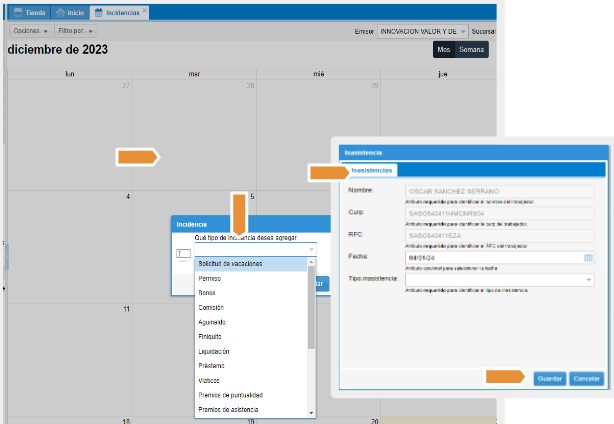Click the Guardar button
Viewport: 614px width, 424px height.
click(549, 379)
